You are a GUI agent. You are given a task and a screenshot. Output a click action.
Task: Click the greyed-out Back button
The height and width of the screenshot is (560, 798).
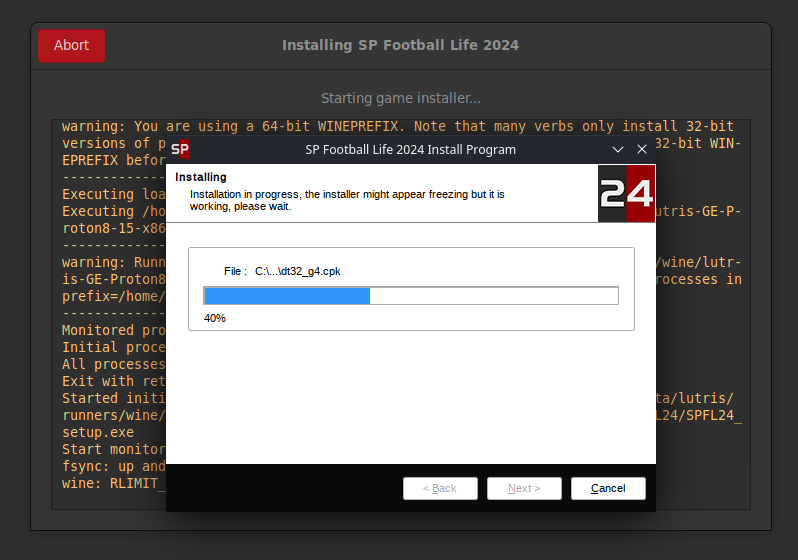coord(440,488)
